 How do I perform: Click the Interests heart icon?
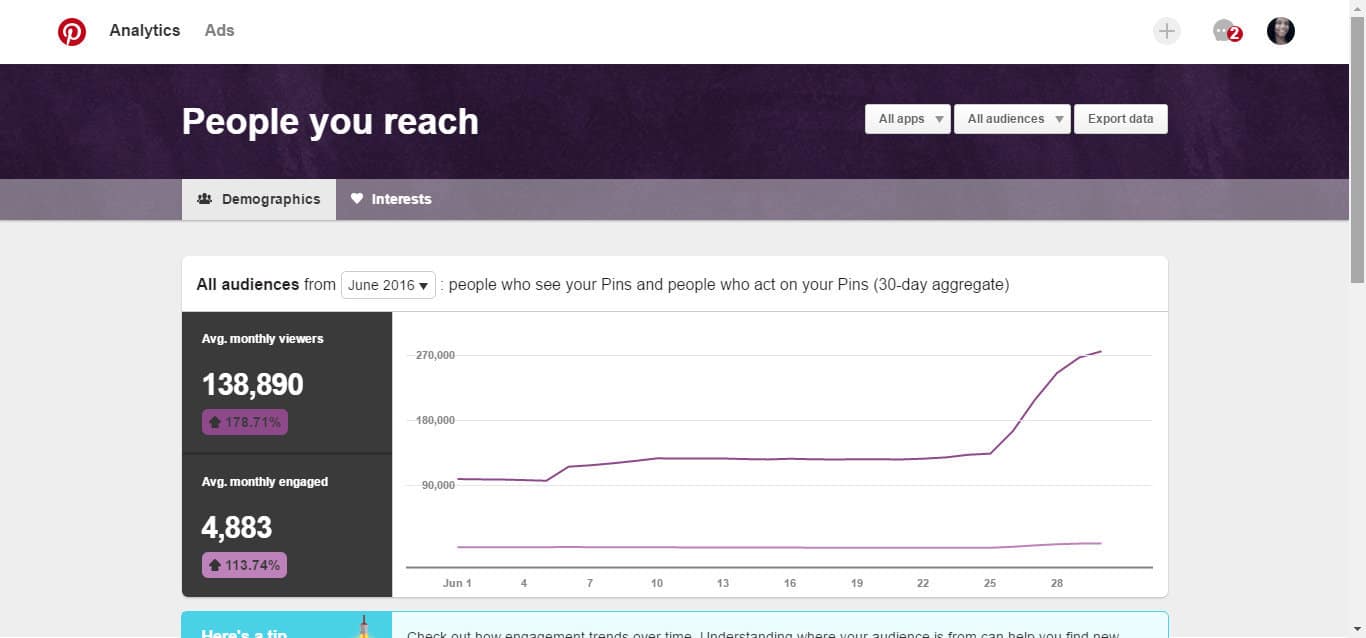coord(357,199)
